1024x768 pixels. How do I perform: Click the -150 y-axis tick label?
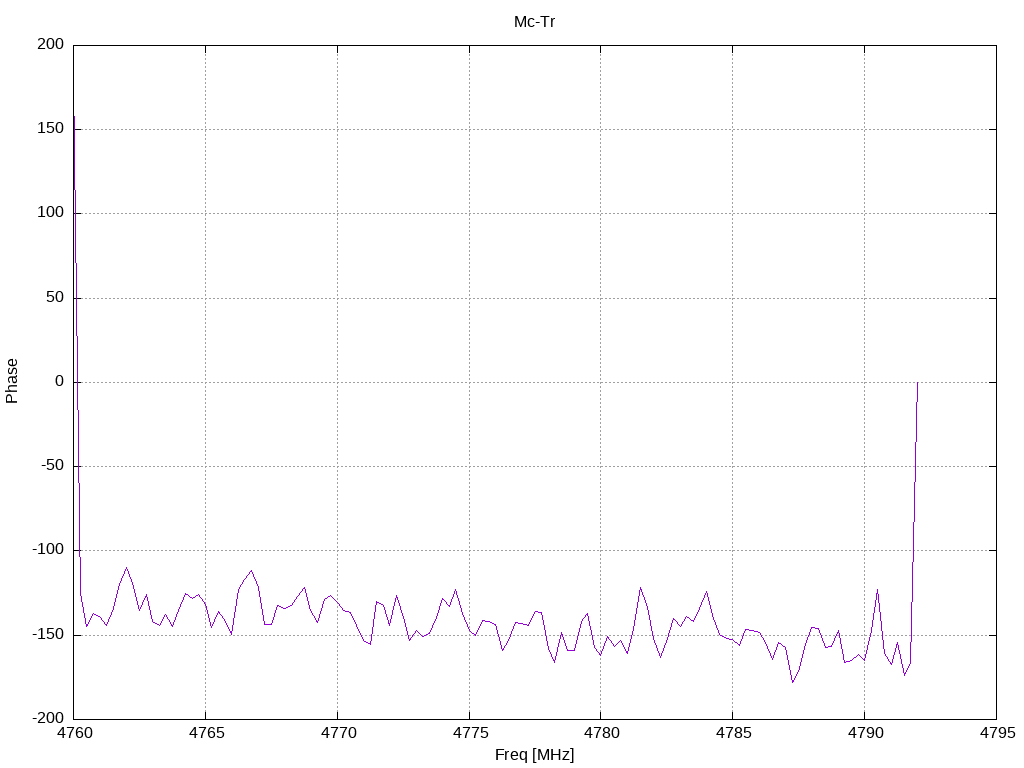click(48, 635)
